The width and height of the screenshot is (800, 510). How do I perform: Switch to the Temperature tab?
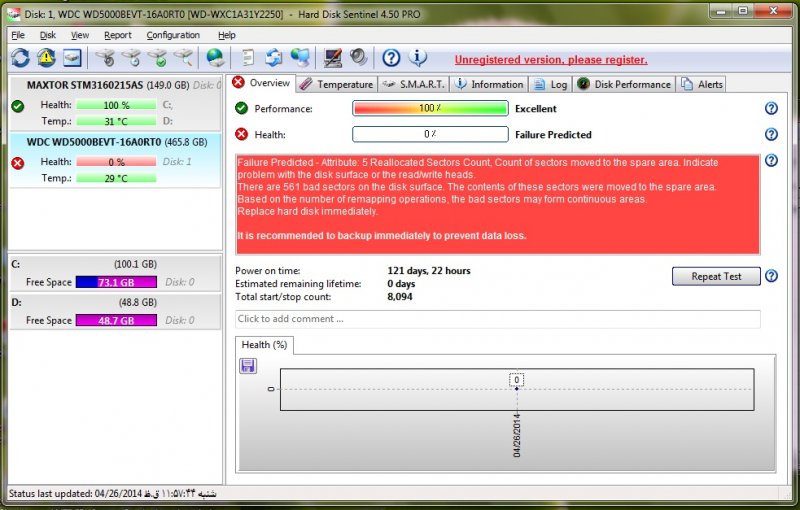(336, 84)
